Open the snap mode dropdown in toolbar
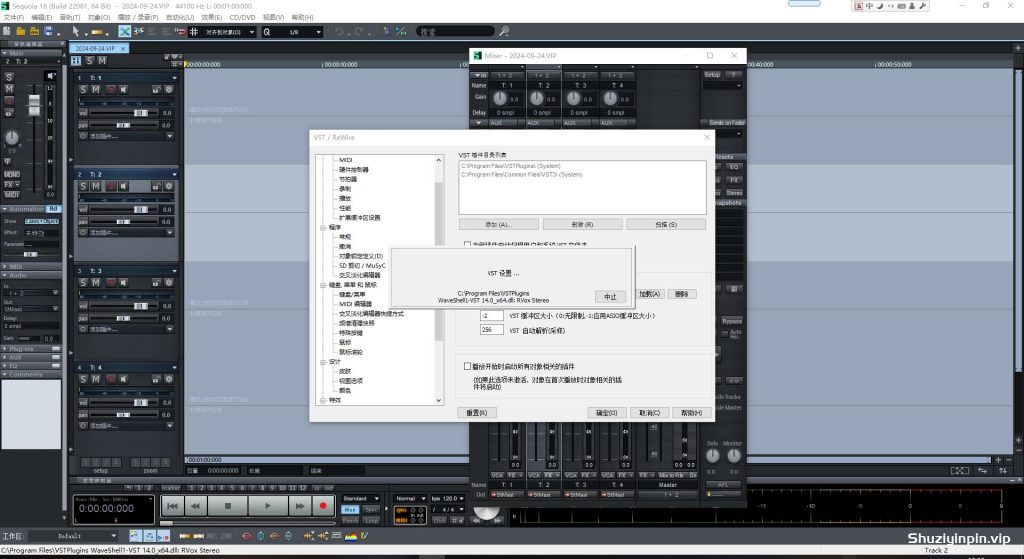 click(252, 32)
